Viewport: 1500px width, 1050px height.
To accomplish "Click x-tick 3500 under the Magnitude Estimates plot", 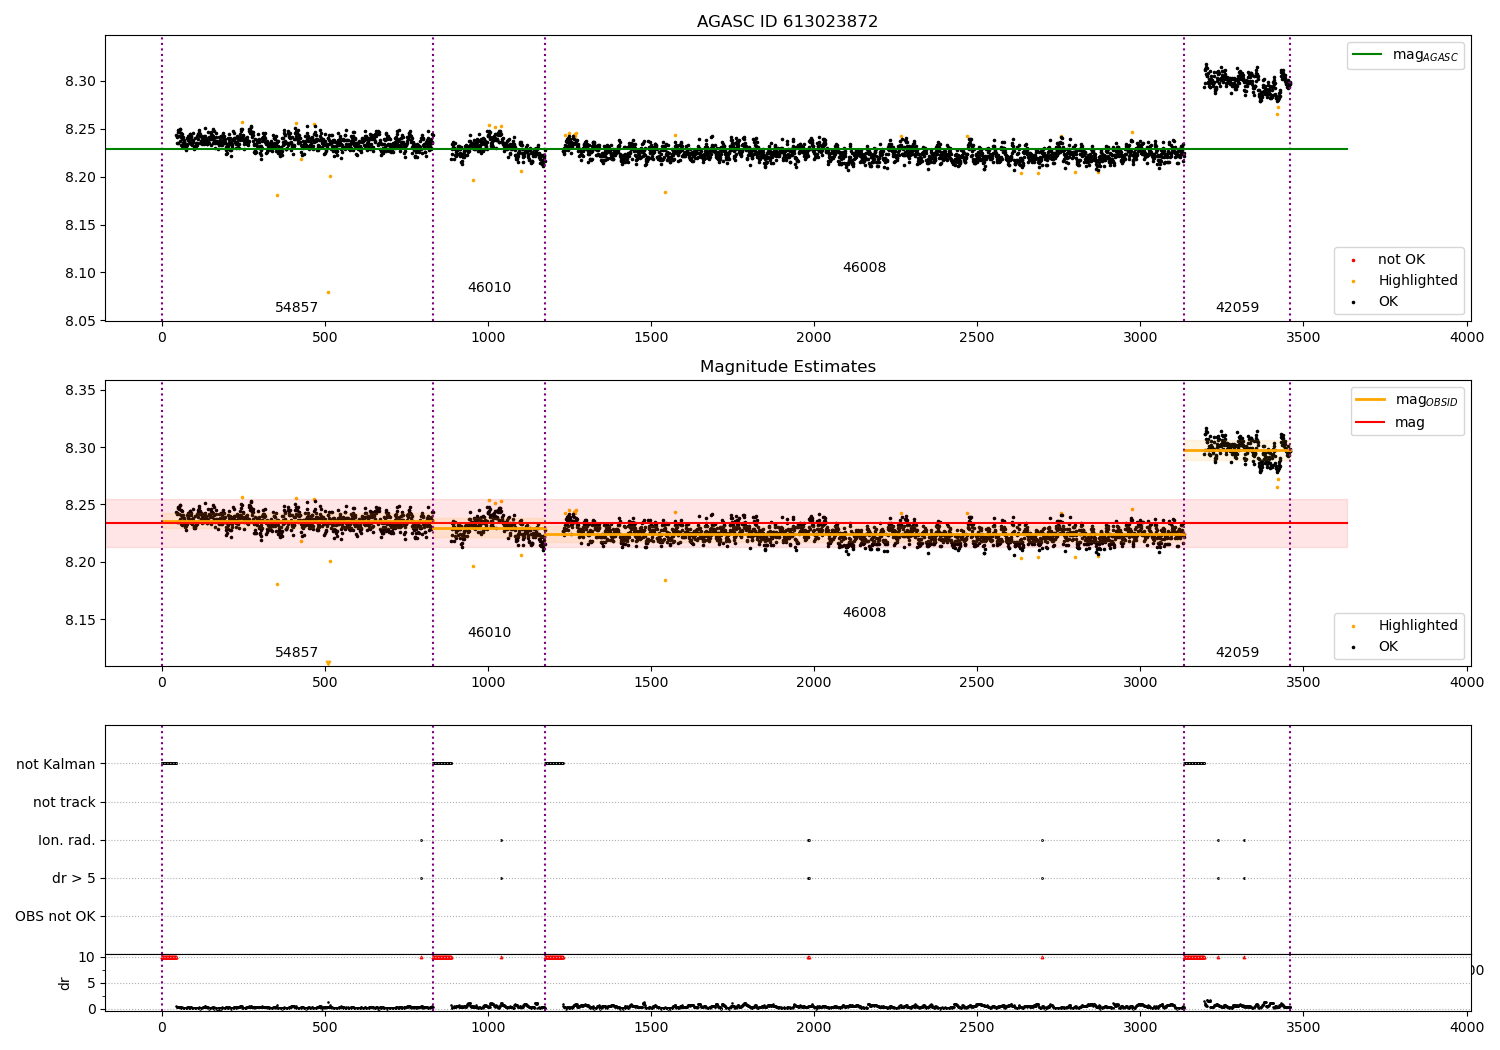I will pyautogui.click(x=1303, y=683).
